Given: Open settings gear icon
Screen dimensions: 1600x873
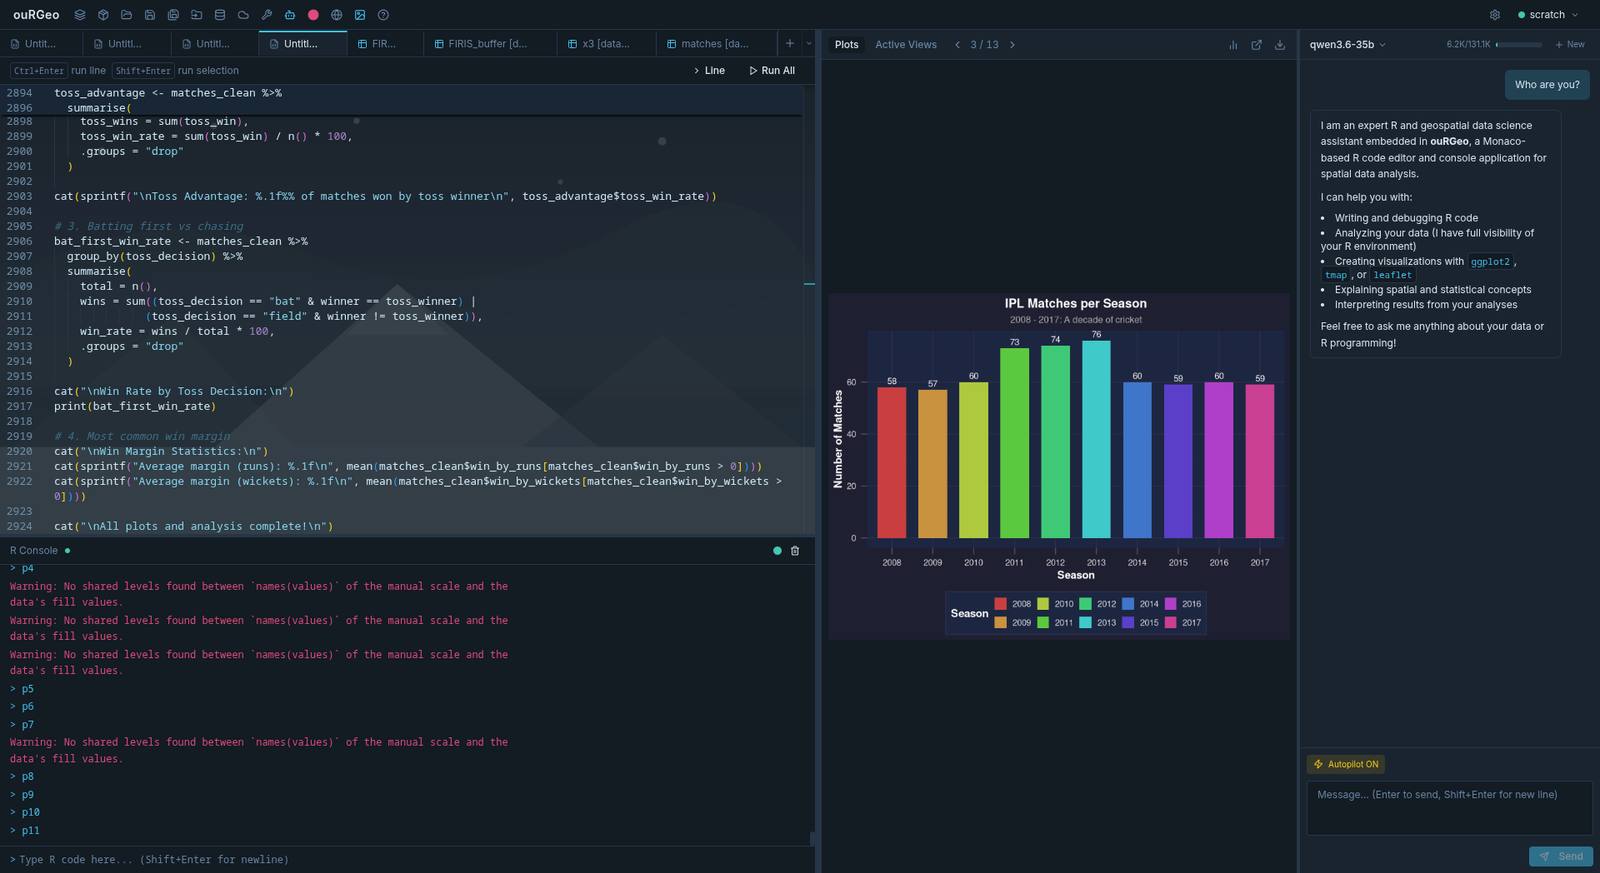Looking at the screenshot, I should [1495, 15].
